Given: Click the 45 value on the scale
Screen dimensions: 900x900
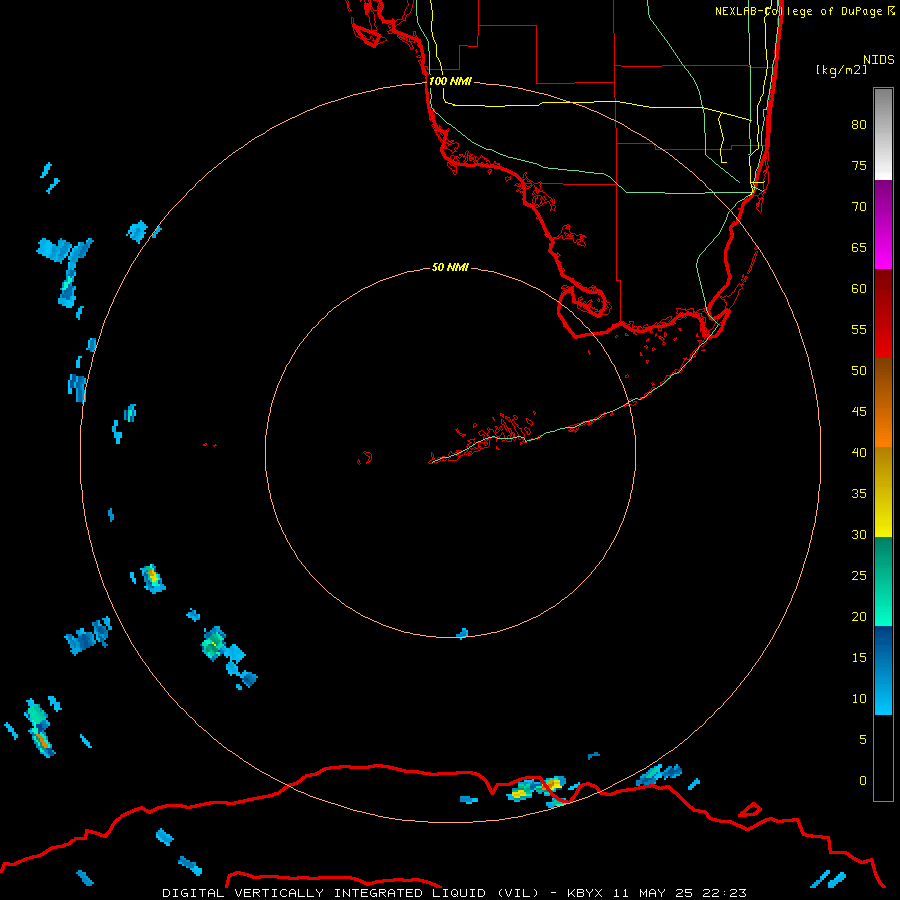Looking at the screenshot, I should click(859, 412).
